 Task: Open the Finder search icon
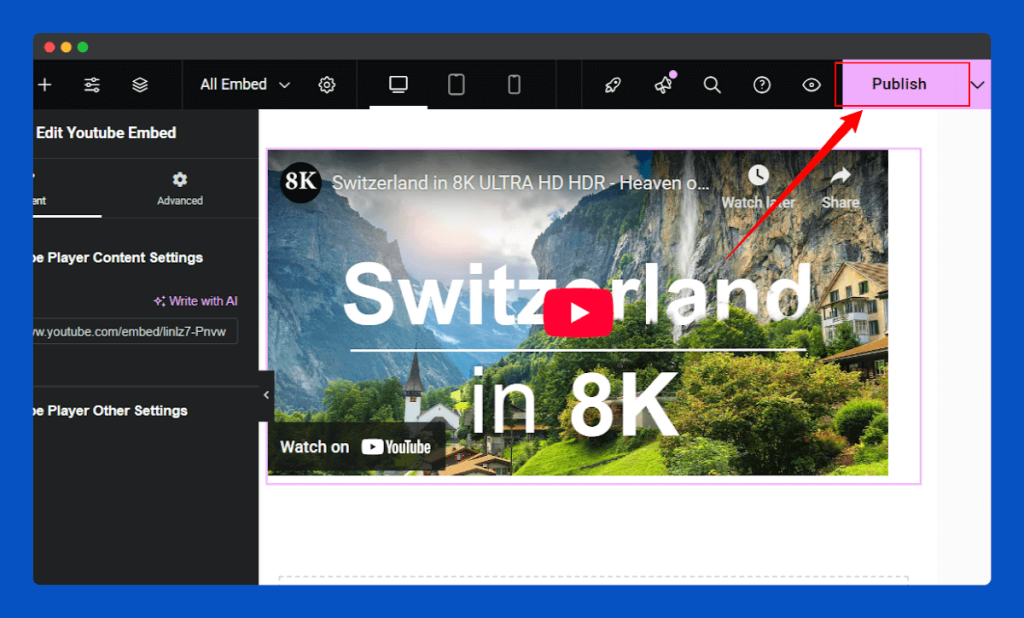pos(712,84)
